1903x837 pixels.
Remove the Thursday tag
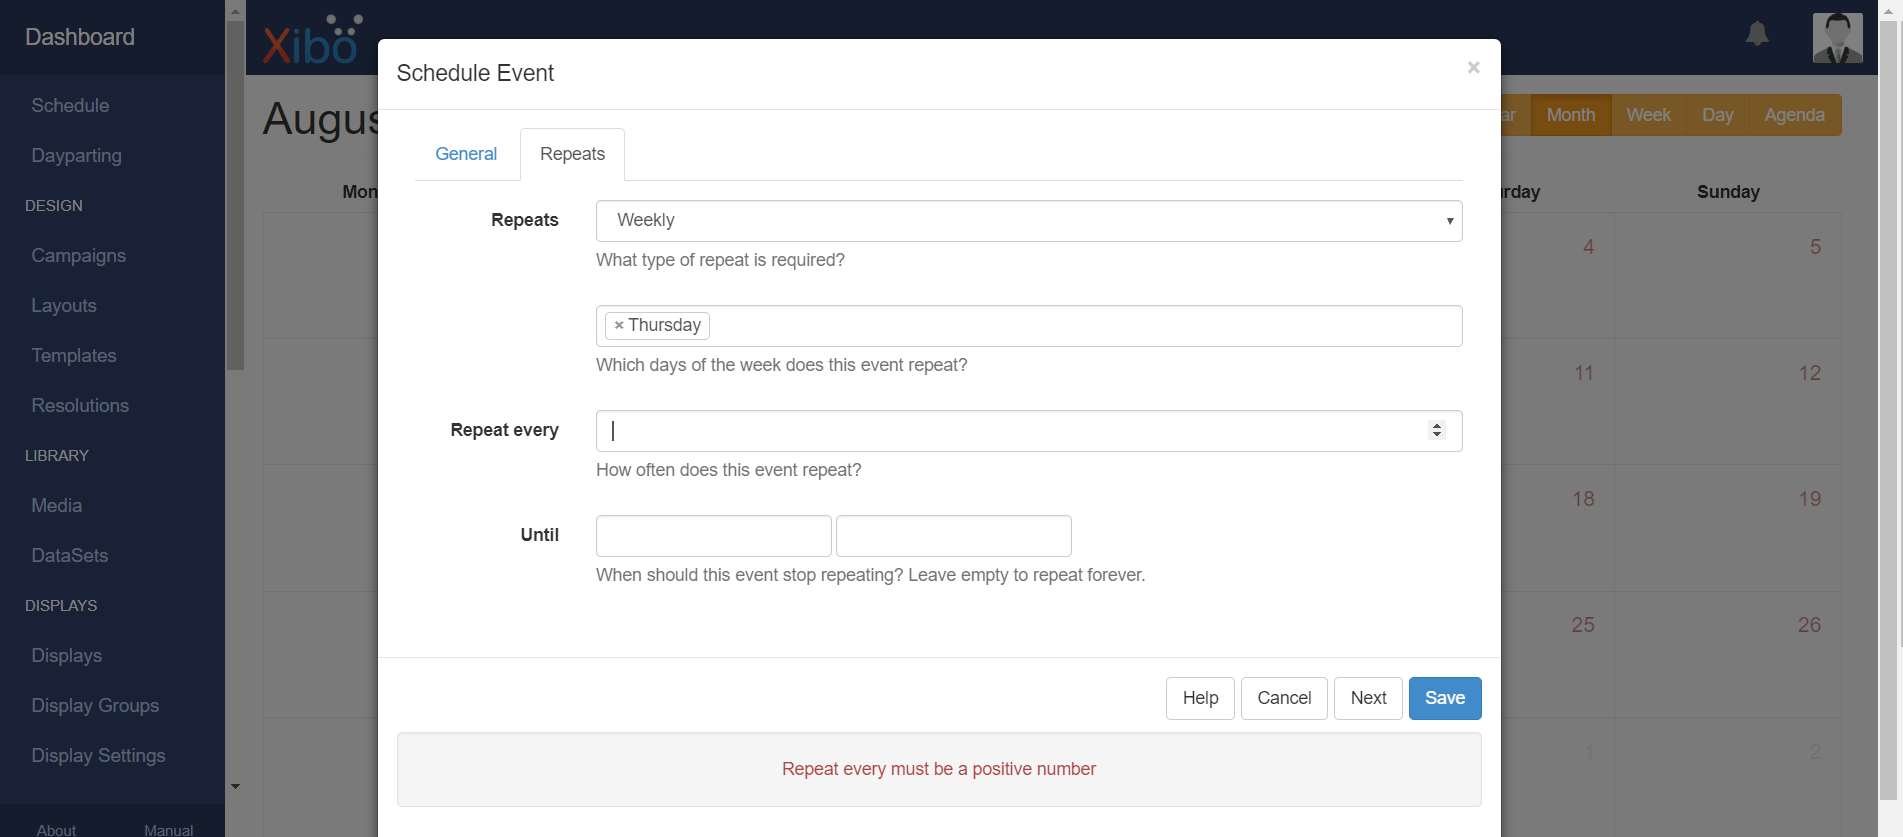619,325
